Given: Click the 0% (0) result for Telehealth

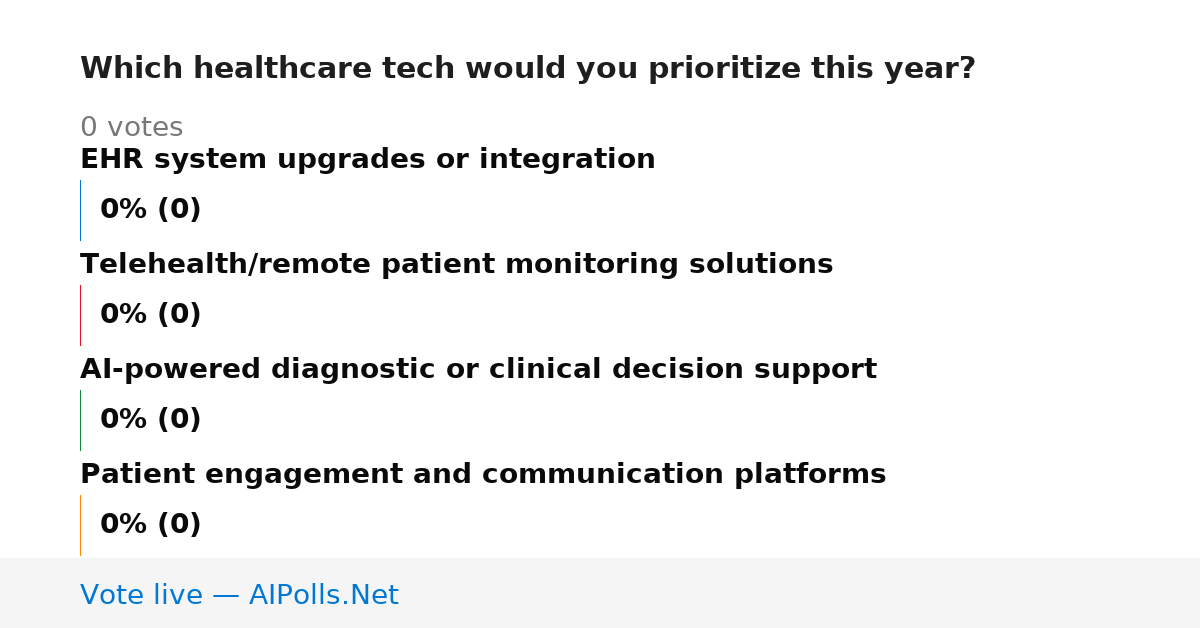Looking at the screenshot, I should pyautogui.click(x=150, y=315).
